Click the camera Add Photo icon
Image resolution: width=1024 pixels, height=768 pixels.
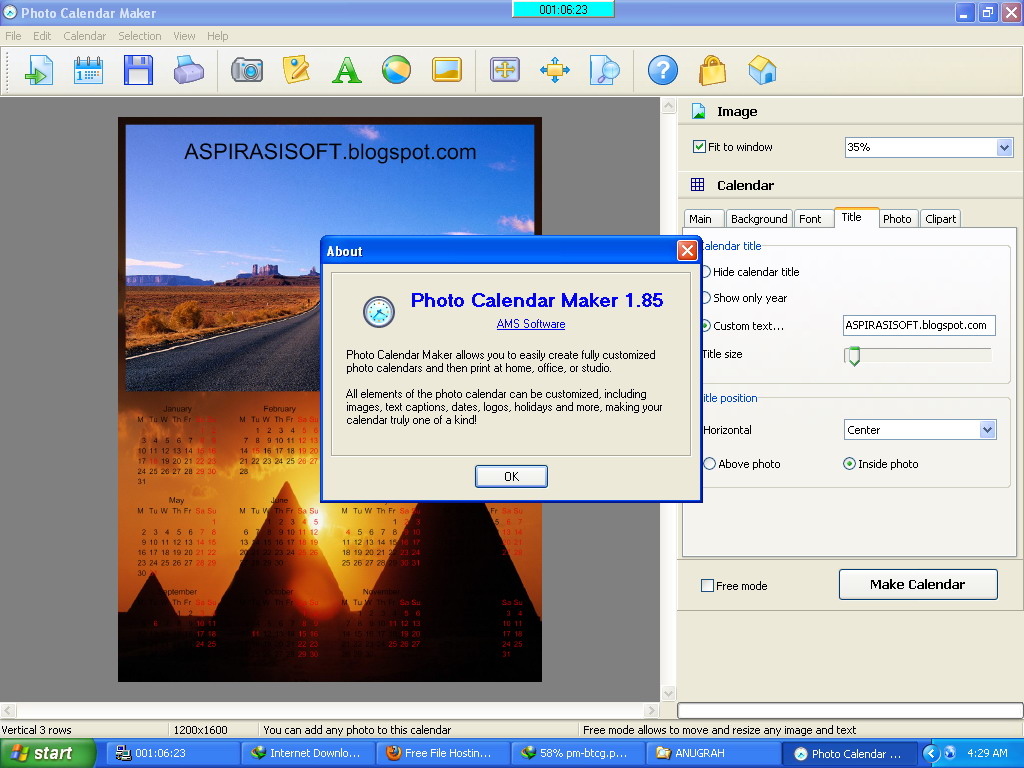coord(247,71)
